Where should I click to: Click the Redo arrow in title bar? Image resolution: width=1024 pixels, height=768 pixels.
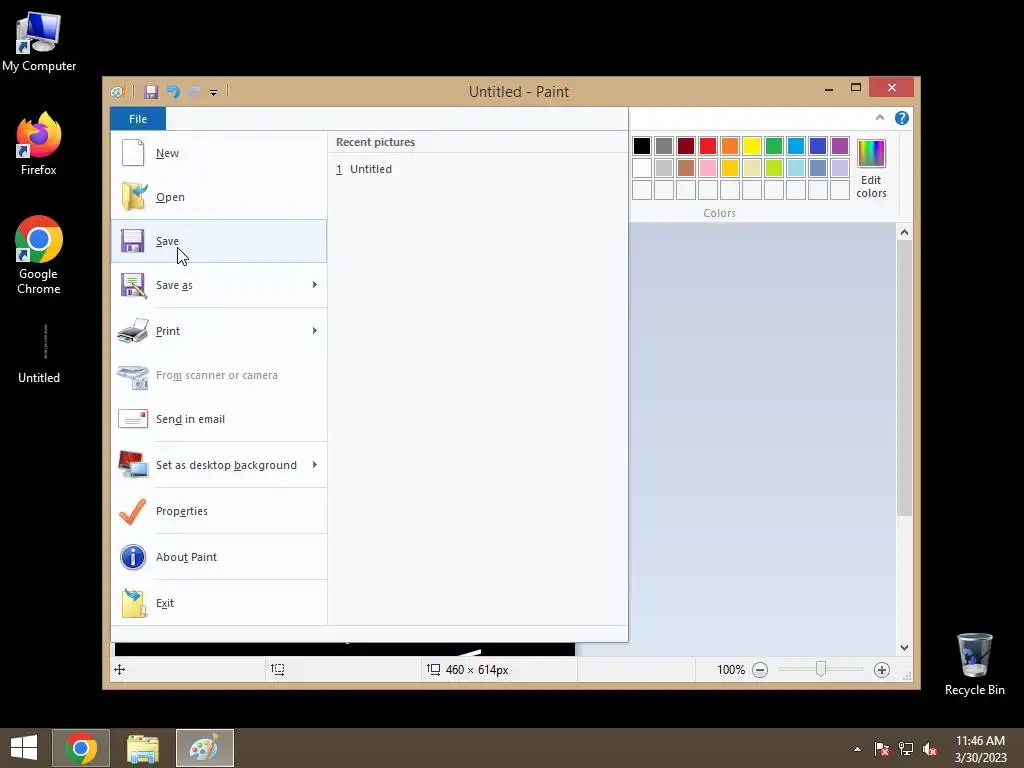pyautogui.click(x=195, y=91)
